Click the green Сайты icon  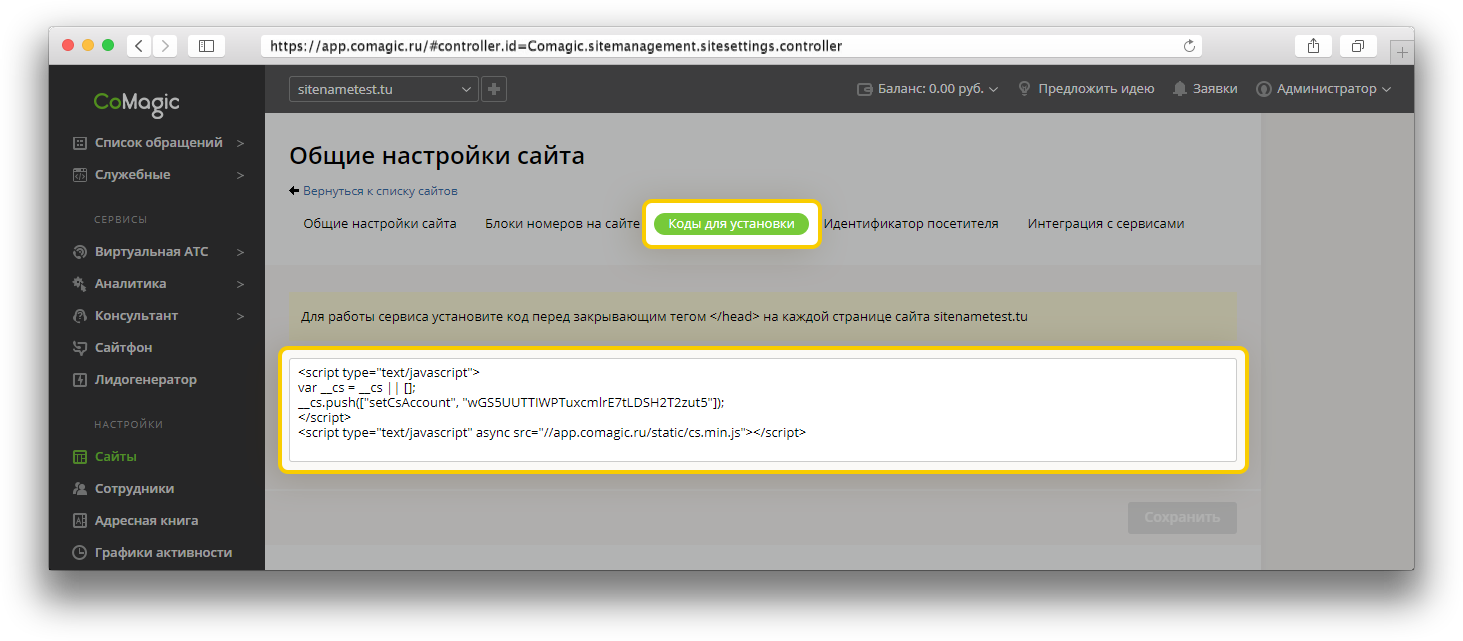click(x=80, y=457)
